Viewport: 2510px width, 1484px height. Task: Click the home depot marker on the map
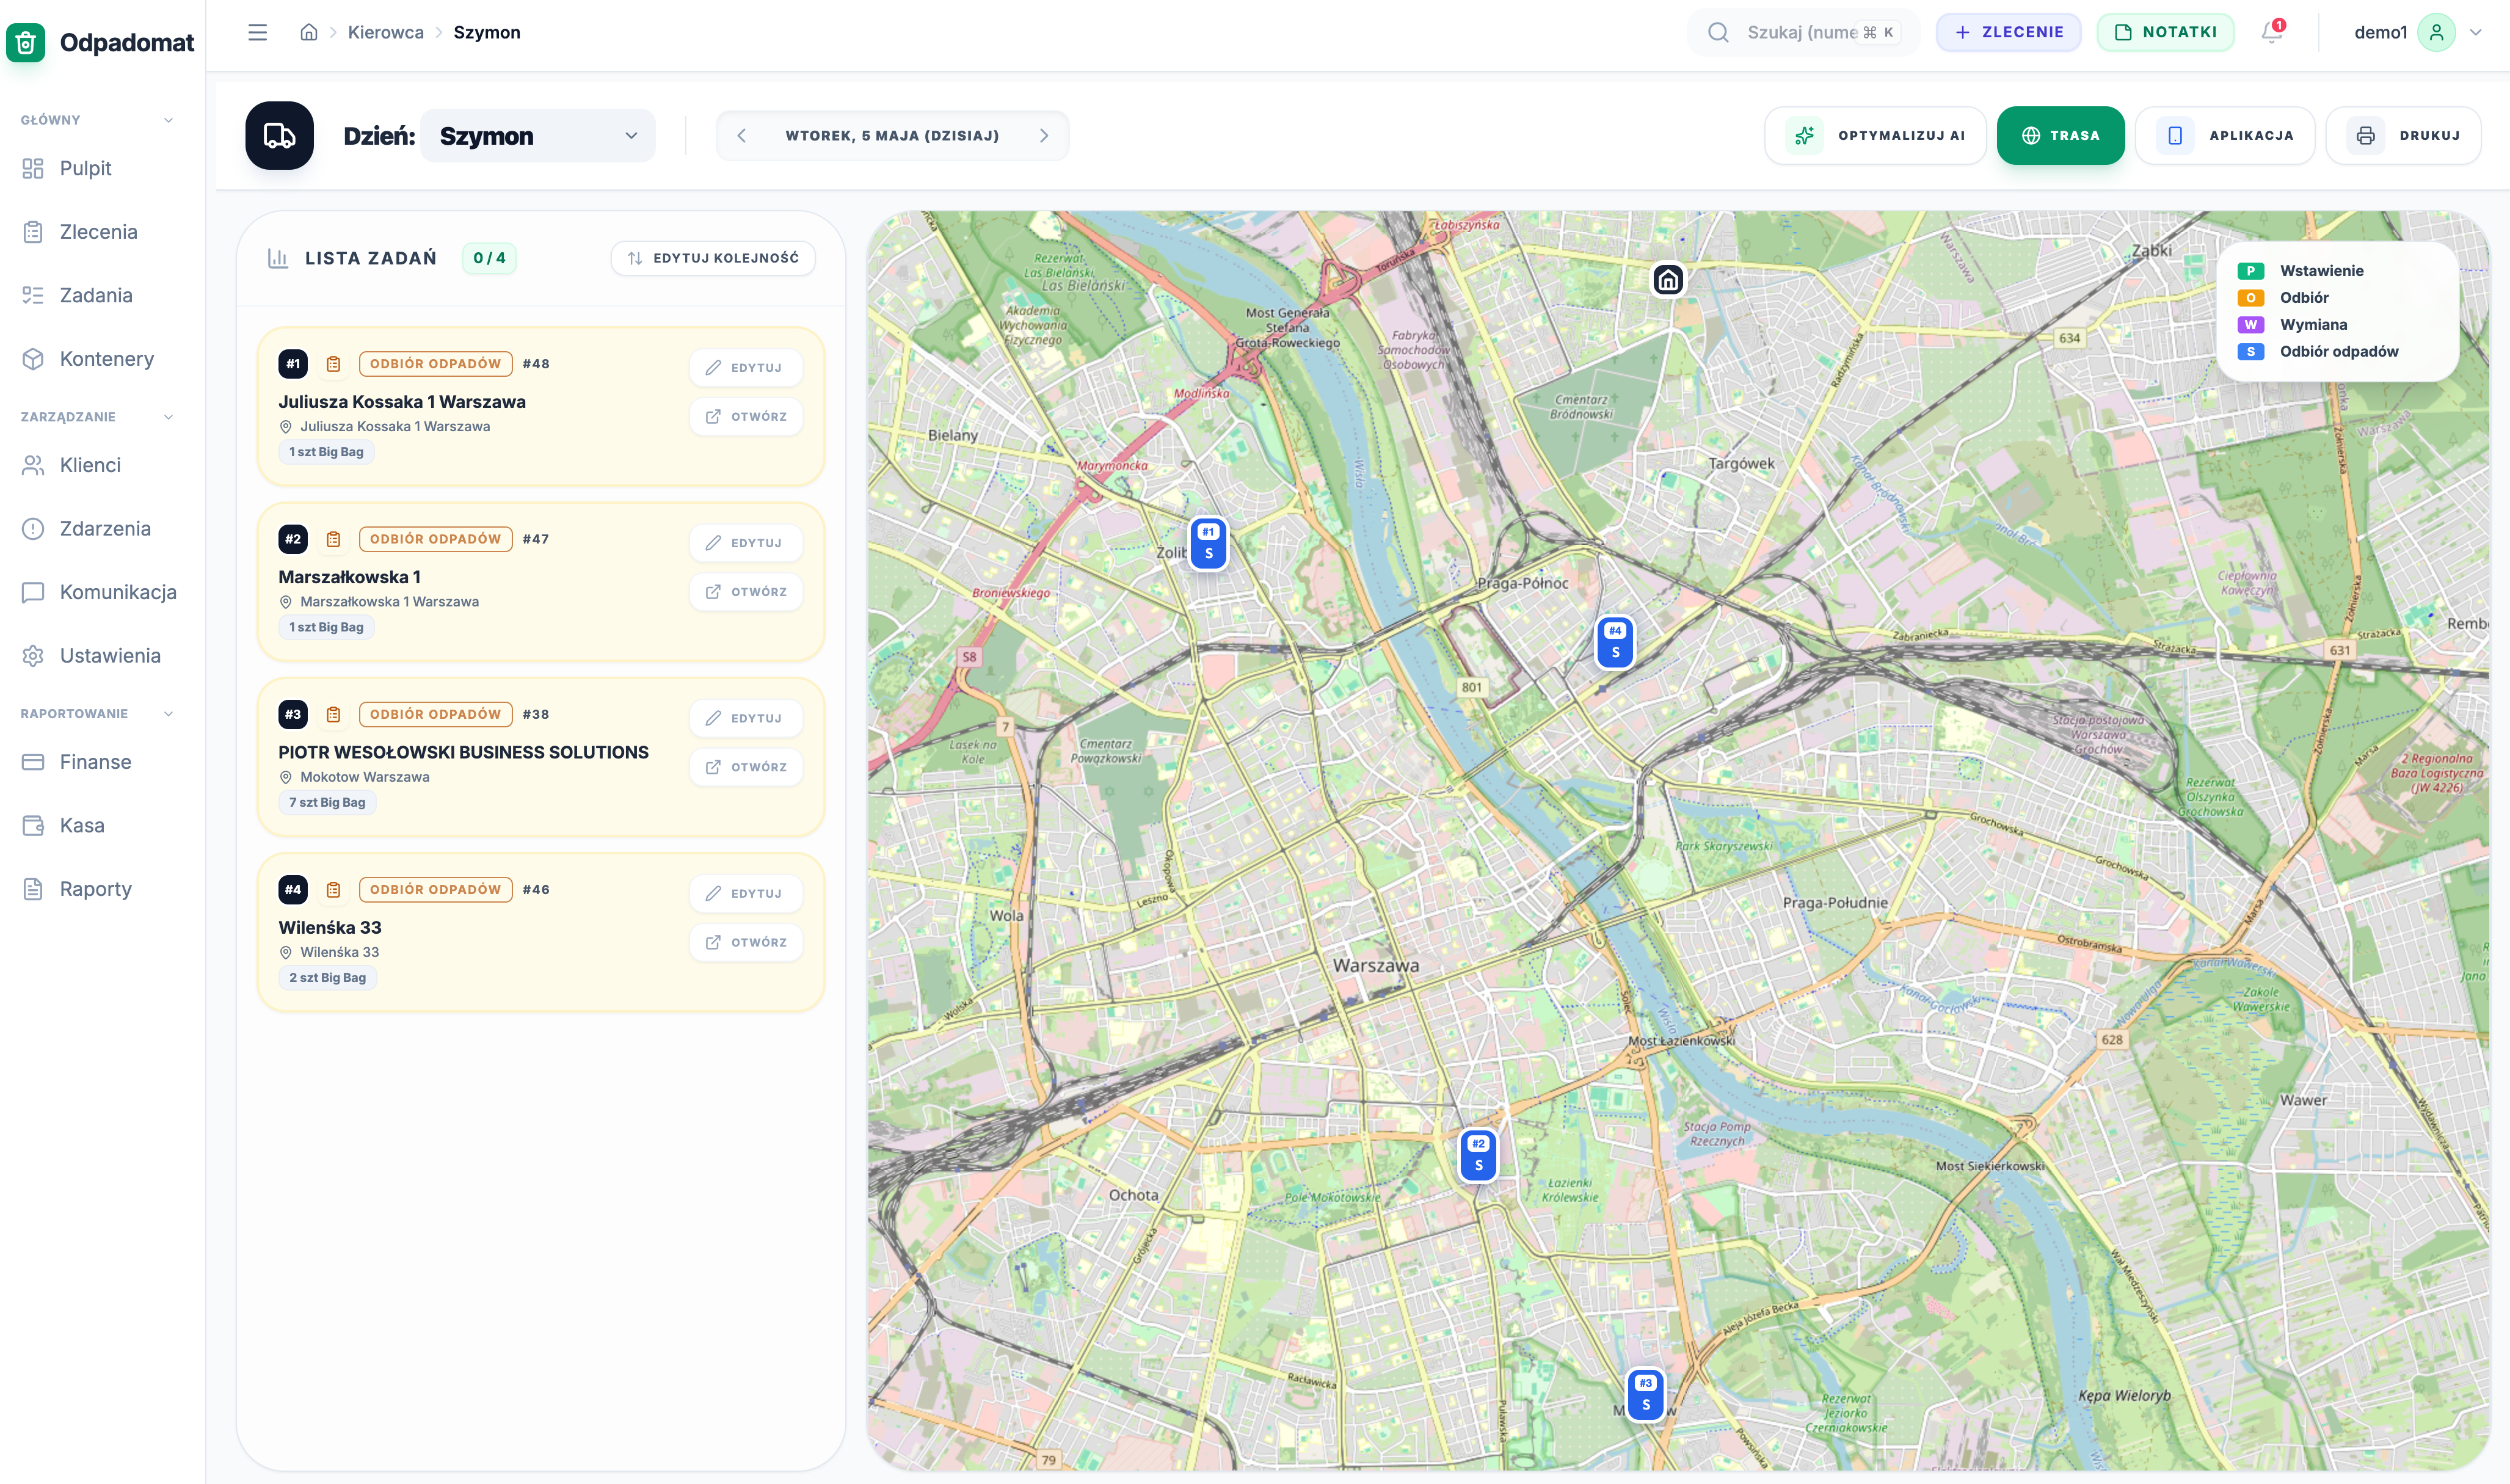point(1668,280)
